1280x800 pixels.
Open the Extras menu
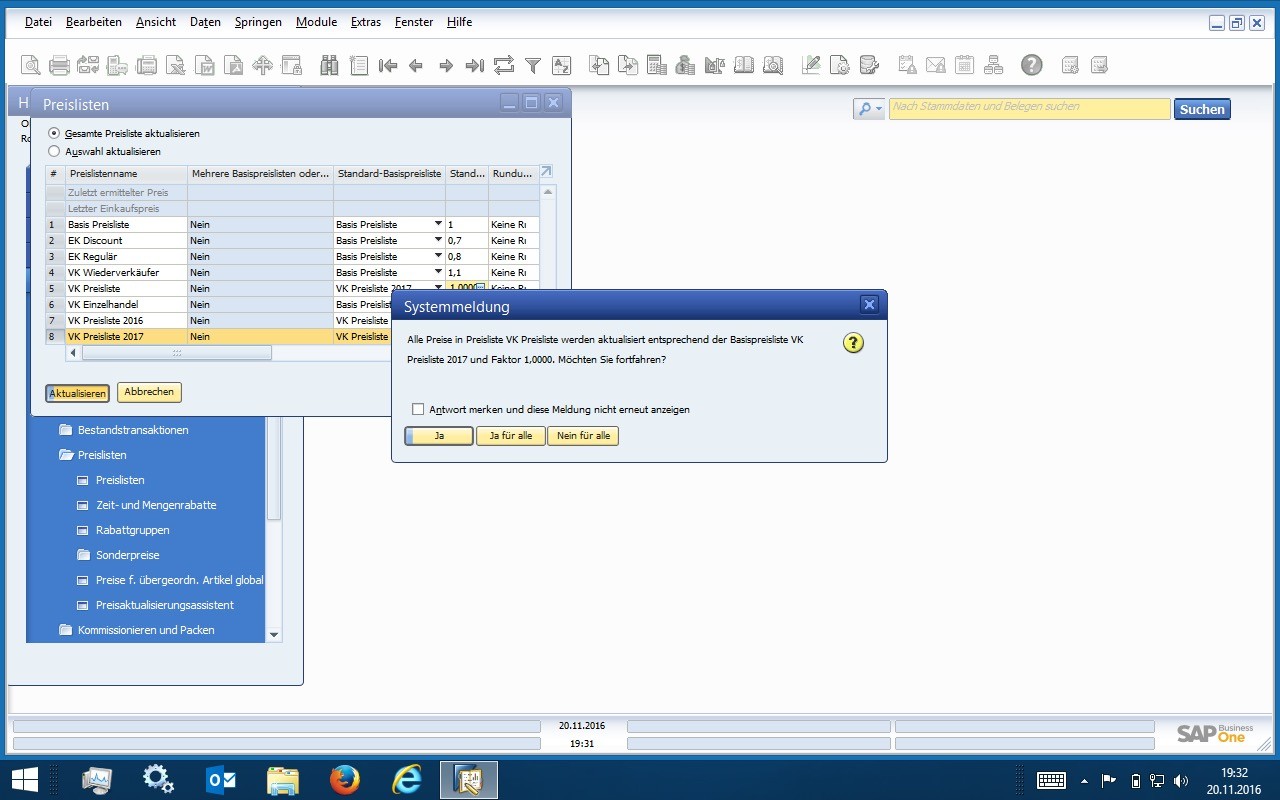[365, 22]
